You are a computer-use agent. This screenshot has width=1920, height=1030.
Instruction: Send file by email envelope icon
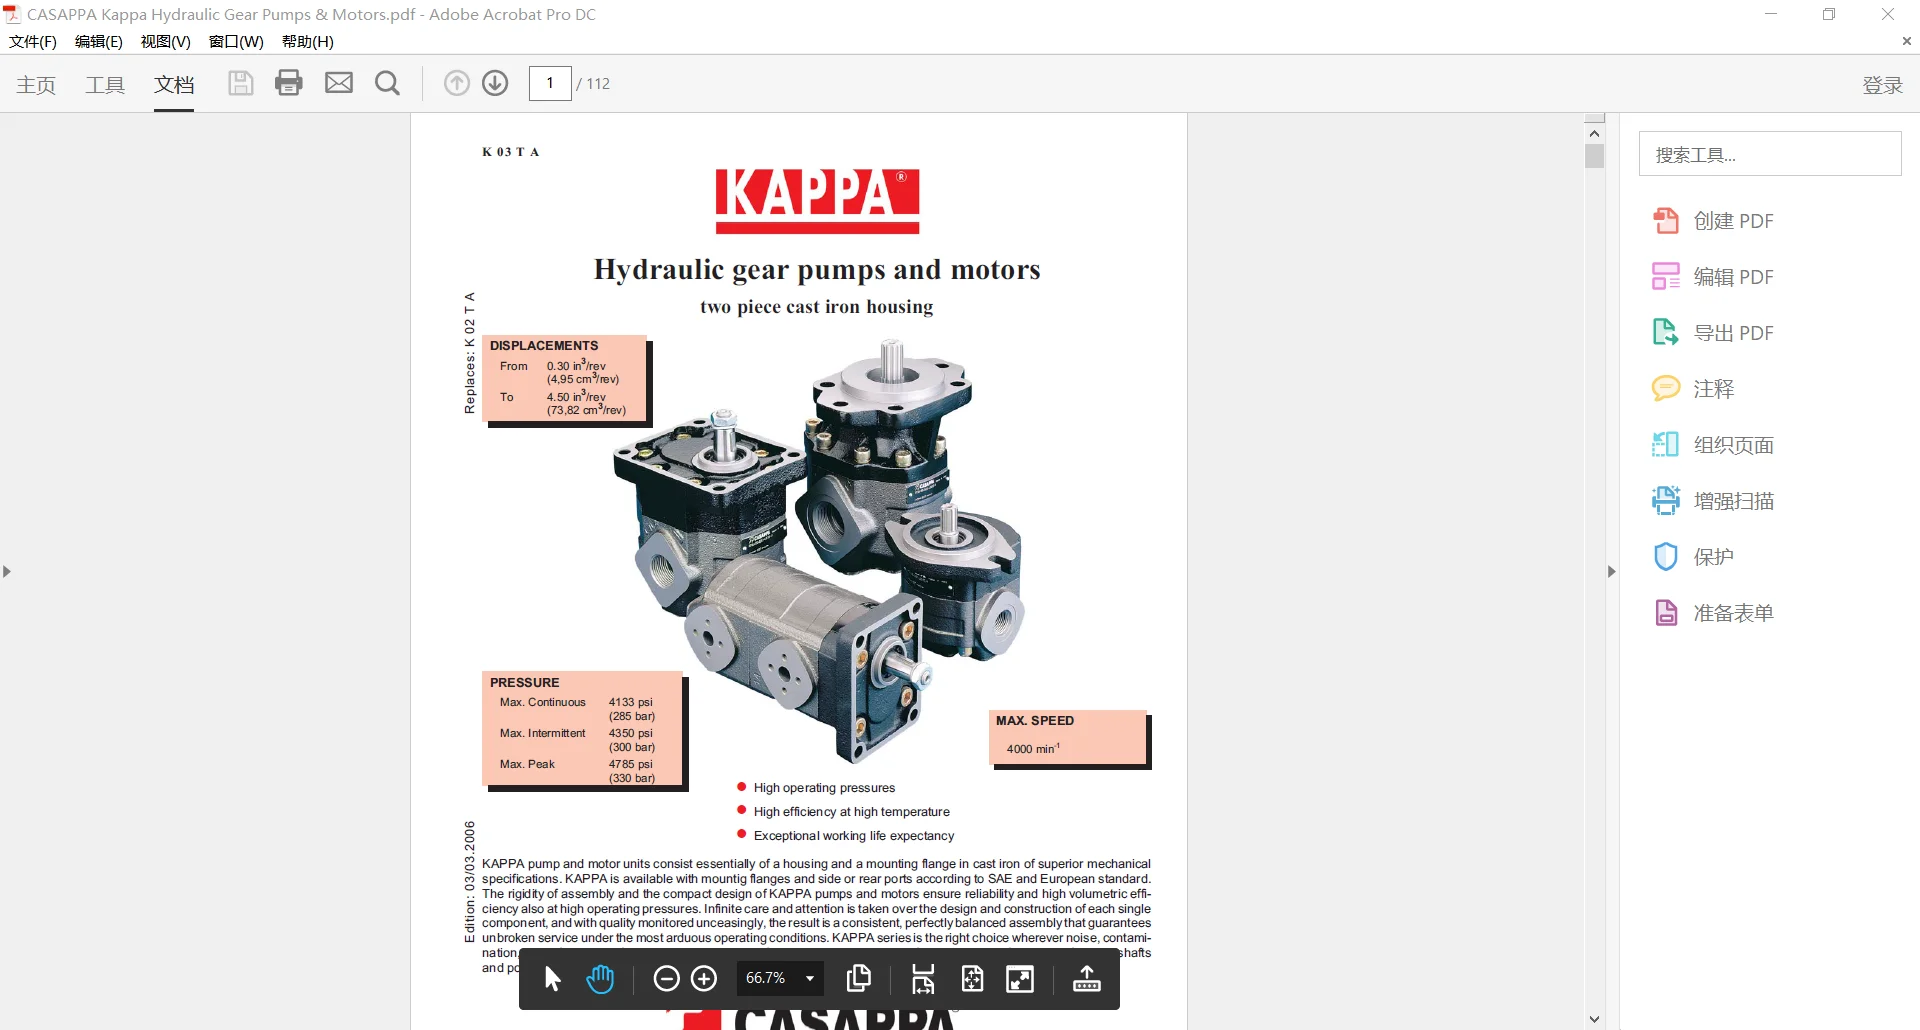point(339,83)
